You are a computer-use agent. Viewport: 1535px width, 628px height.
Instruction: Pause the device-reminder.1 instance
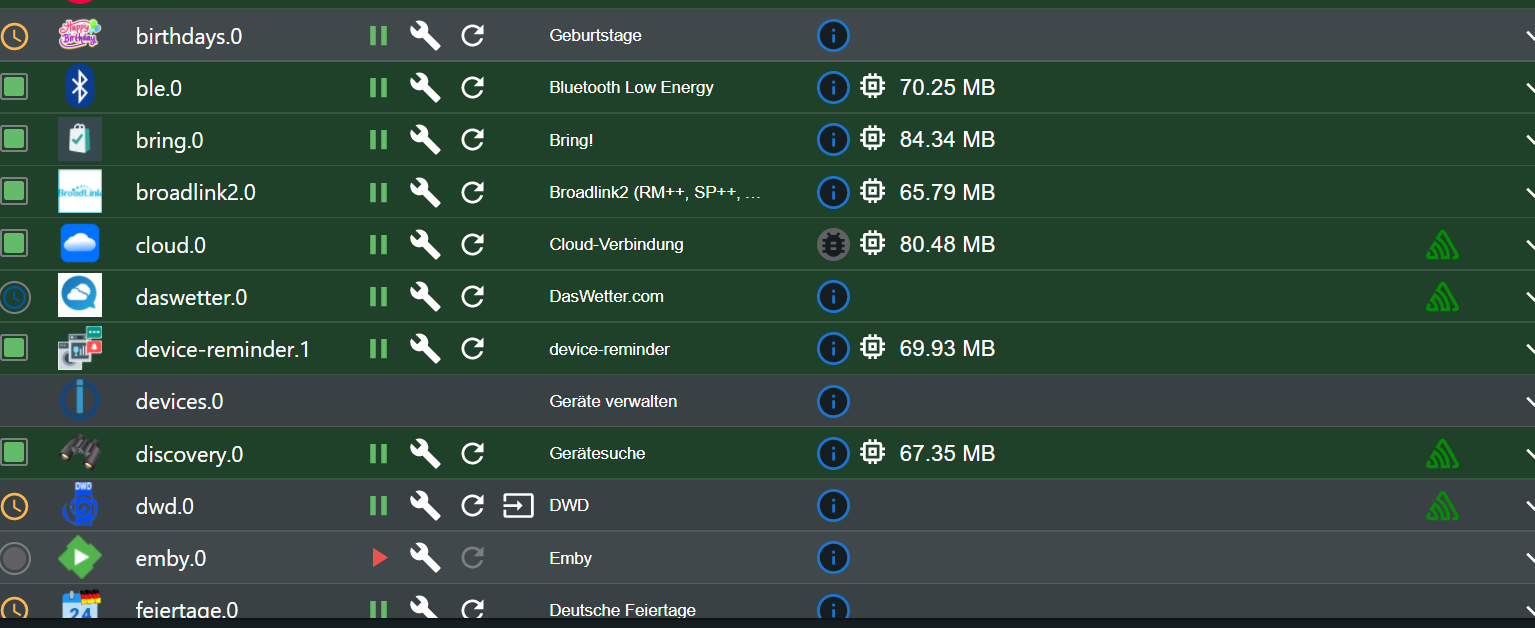pyautogui.click(x=378, y=349)
